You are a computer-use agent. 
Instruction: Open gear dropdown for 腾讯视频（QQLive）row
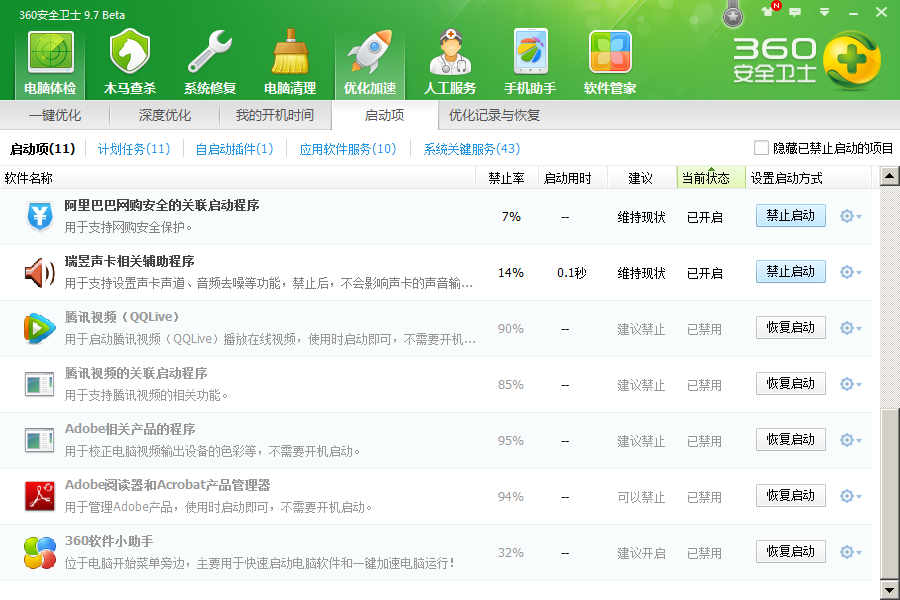point(850,328)
